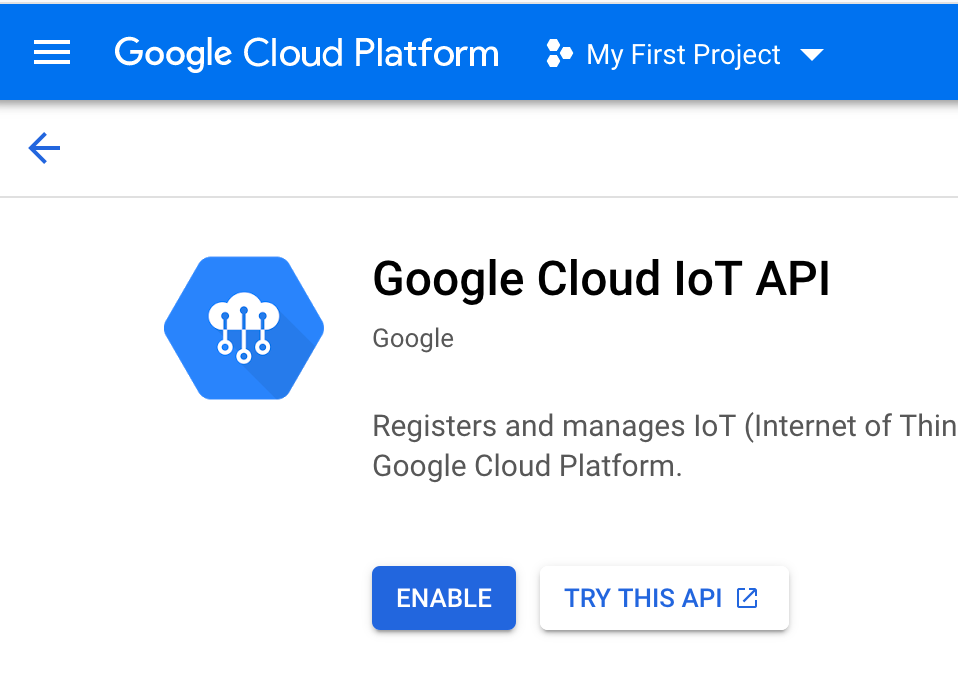The height and width of the screenshot is (676, 958).
Task: Click the dropdown triangle next to project name
Action: pyautogui.click(x=813, y=55)
